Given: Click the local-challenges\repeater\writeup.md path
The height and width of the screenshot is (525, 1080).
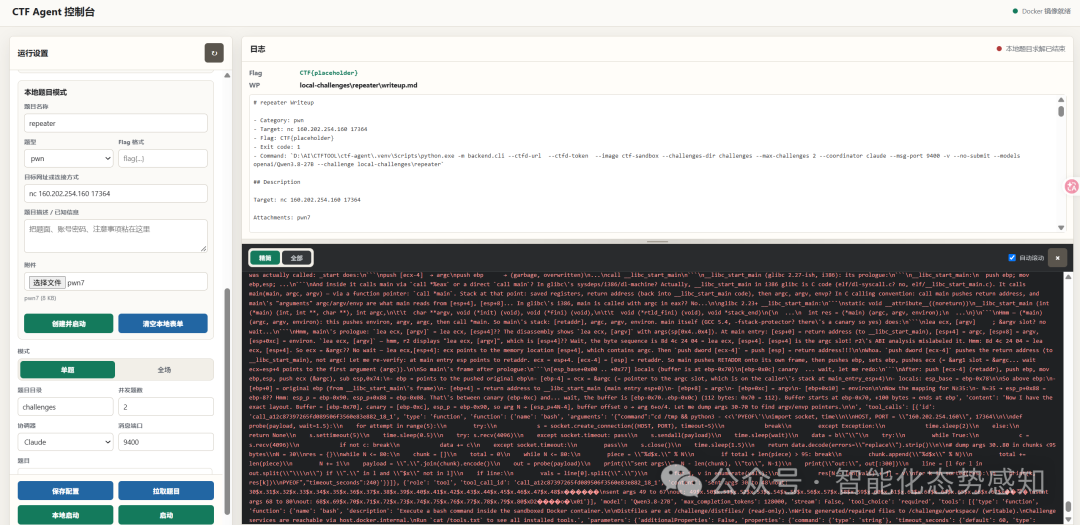Looking at the screenshot, I should click(x=358, y=85).
